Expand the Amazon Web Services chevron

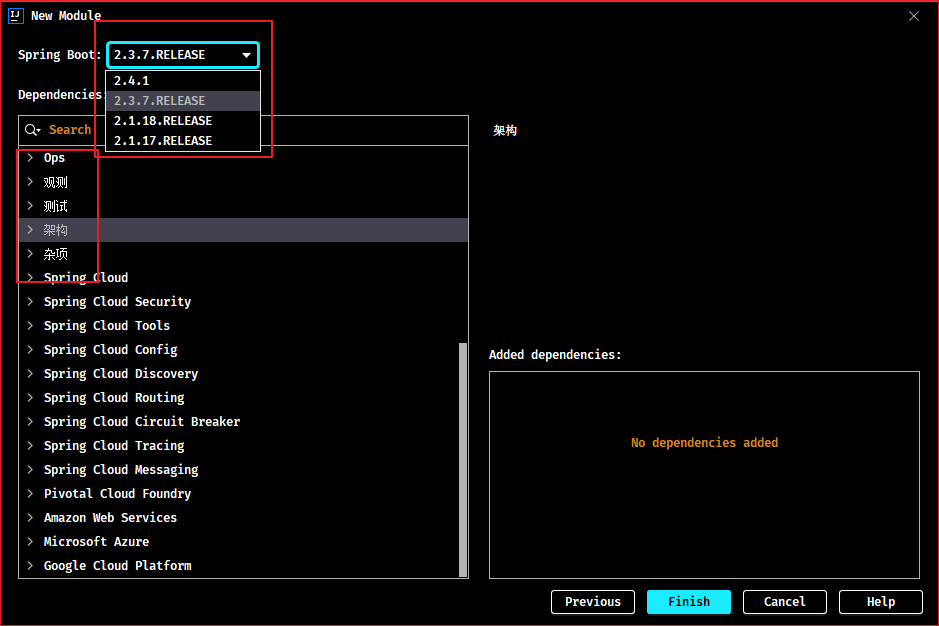tap(30, 517)
